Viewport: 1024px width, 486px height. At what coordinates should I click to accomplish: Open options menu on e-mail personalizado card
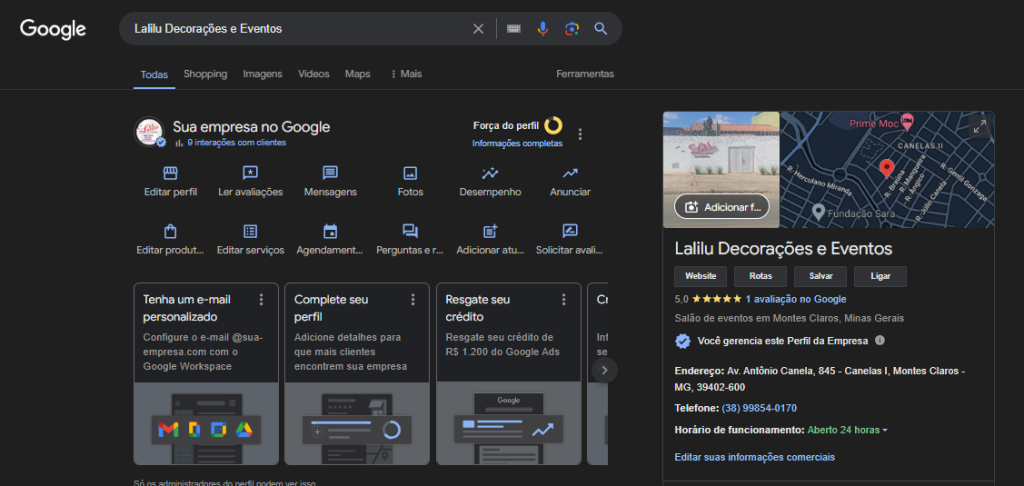tap(261, 299)
